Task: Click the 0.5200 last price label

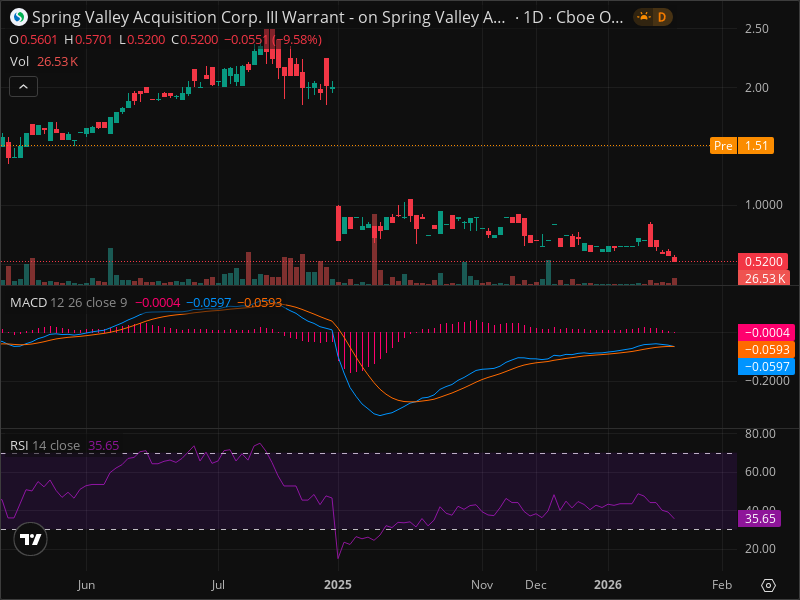Action: point(763,261)
